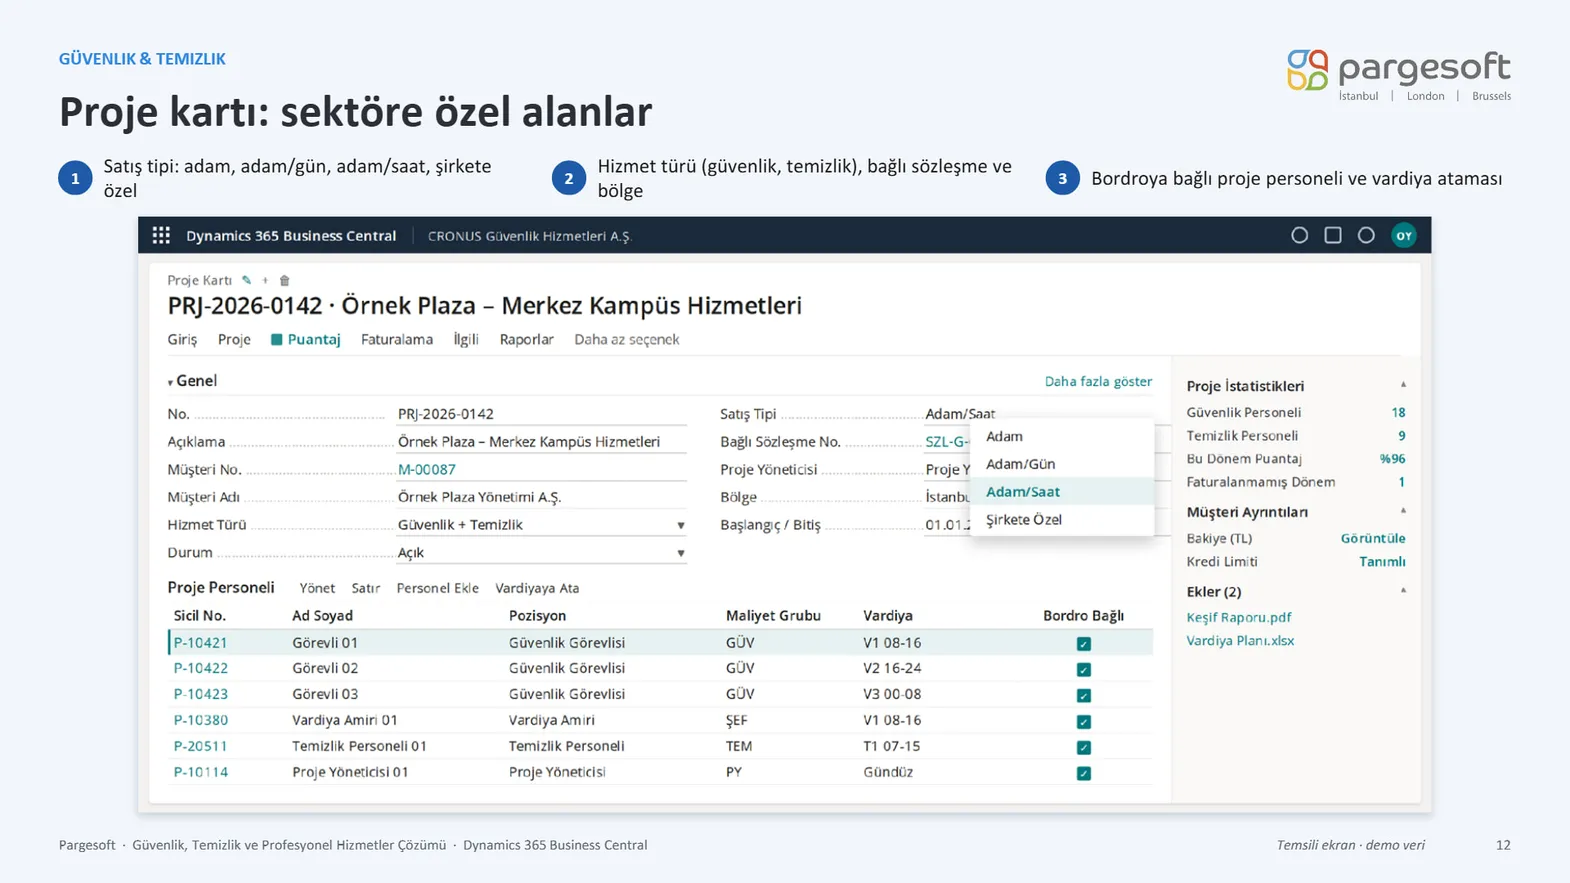Click Daha az seçenek
Screen dimensions: 1570x883
[626, 339]
